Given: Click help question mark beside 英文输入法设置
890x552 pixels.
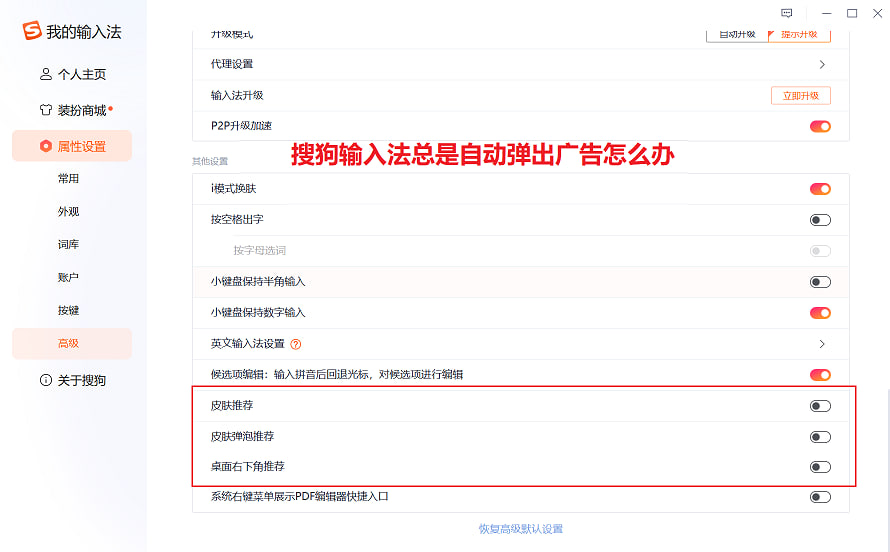Looking at the screenshot, I should (296, 344).
